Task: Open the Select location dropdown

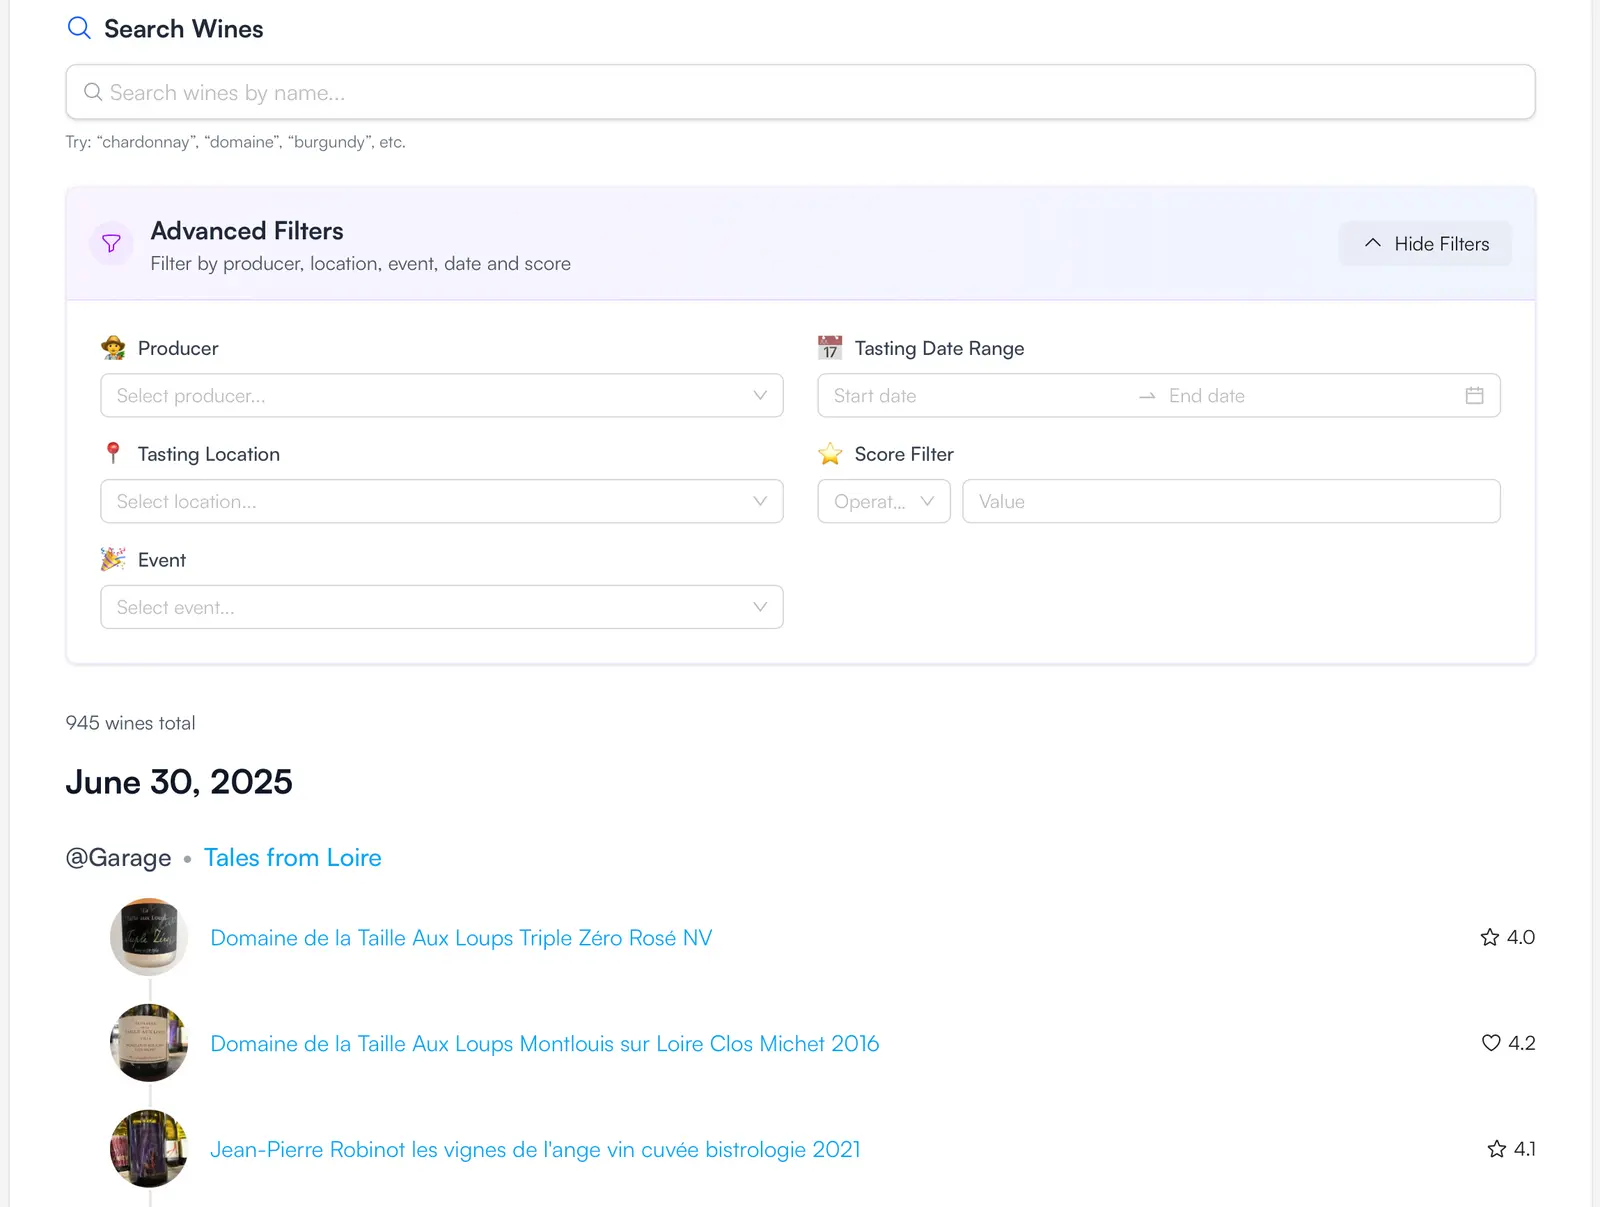Action: (x=441, y=502)
